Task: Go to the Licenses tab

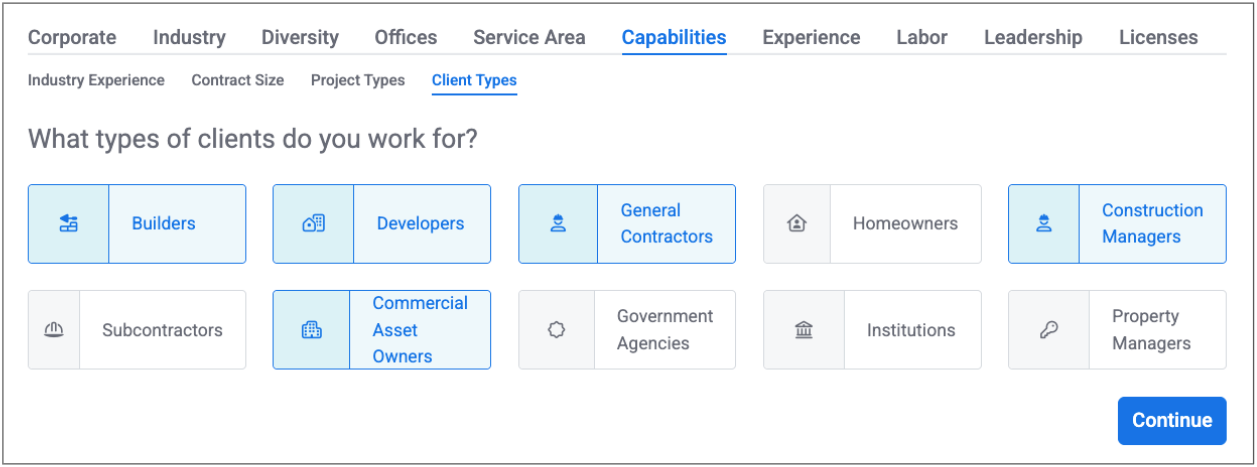Action: pos(1158,38)
